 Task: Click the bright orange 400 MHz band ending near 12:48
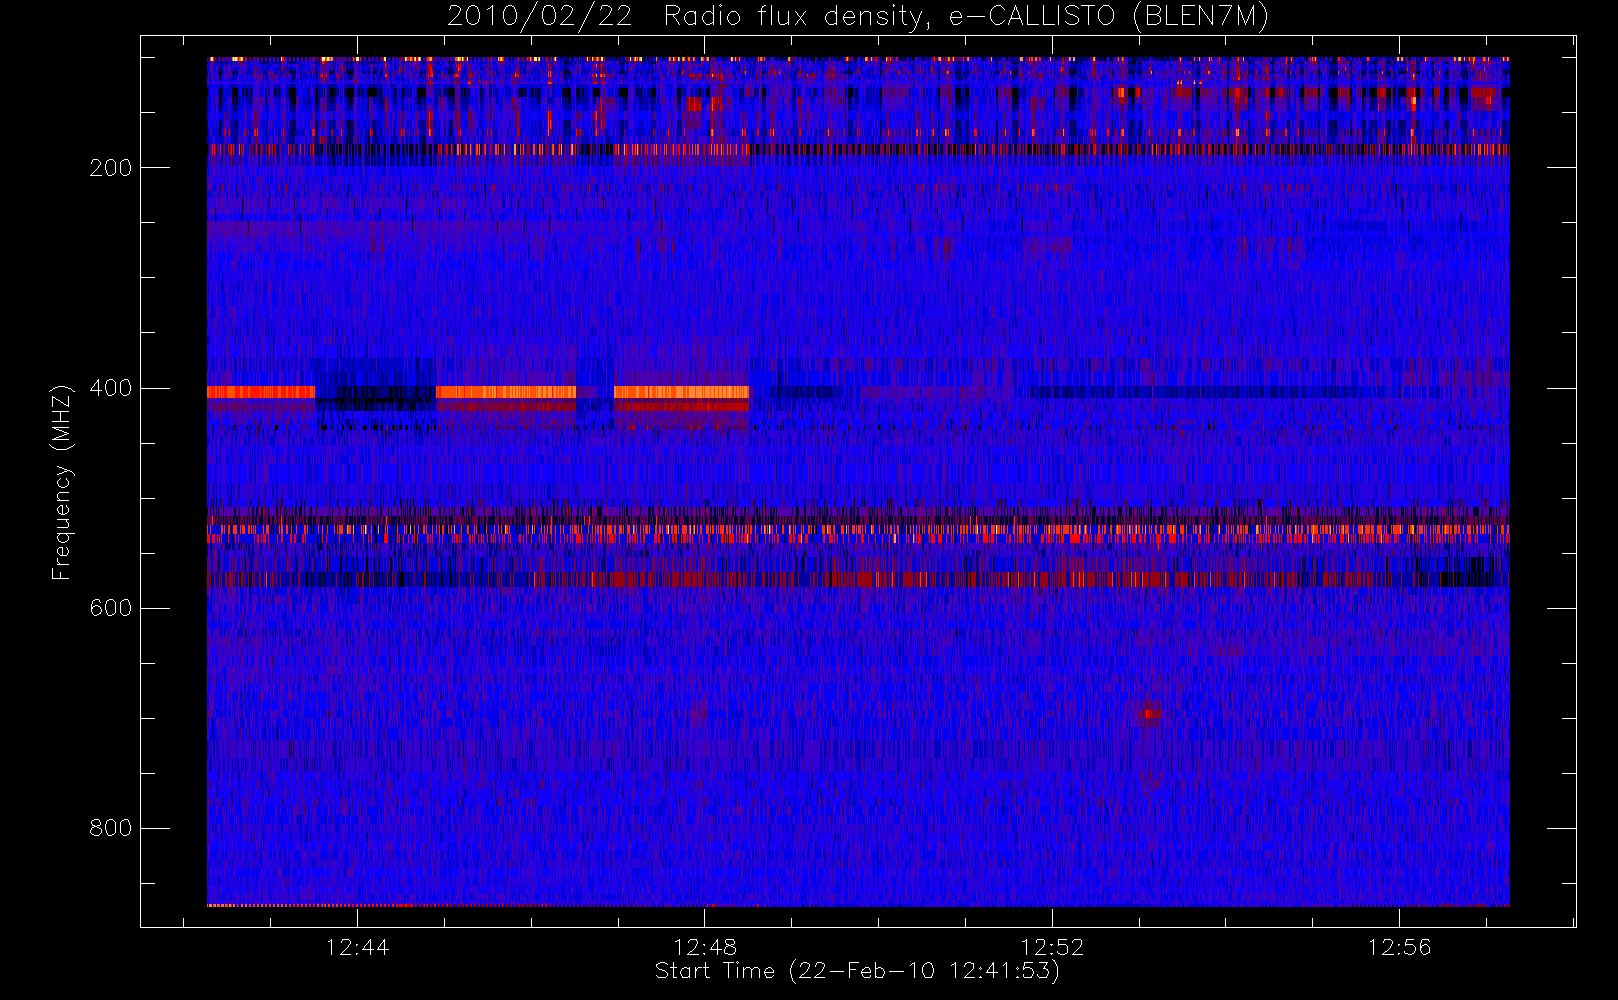pos(681,392)
